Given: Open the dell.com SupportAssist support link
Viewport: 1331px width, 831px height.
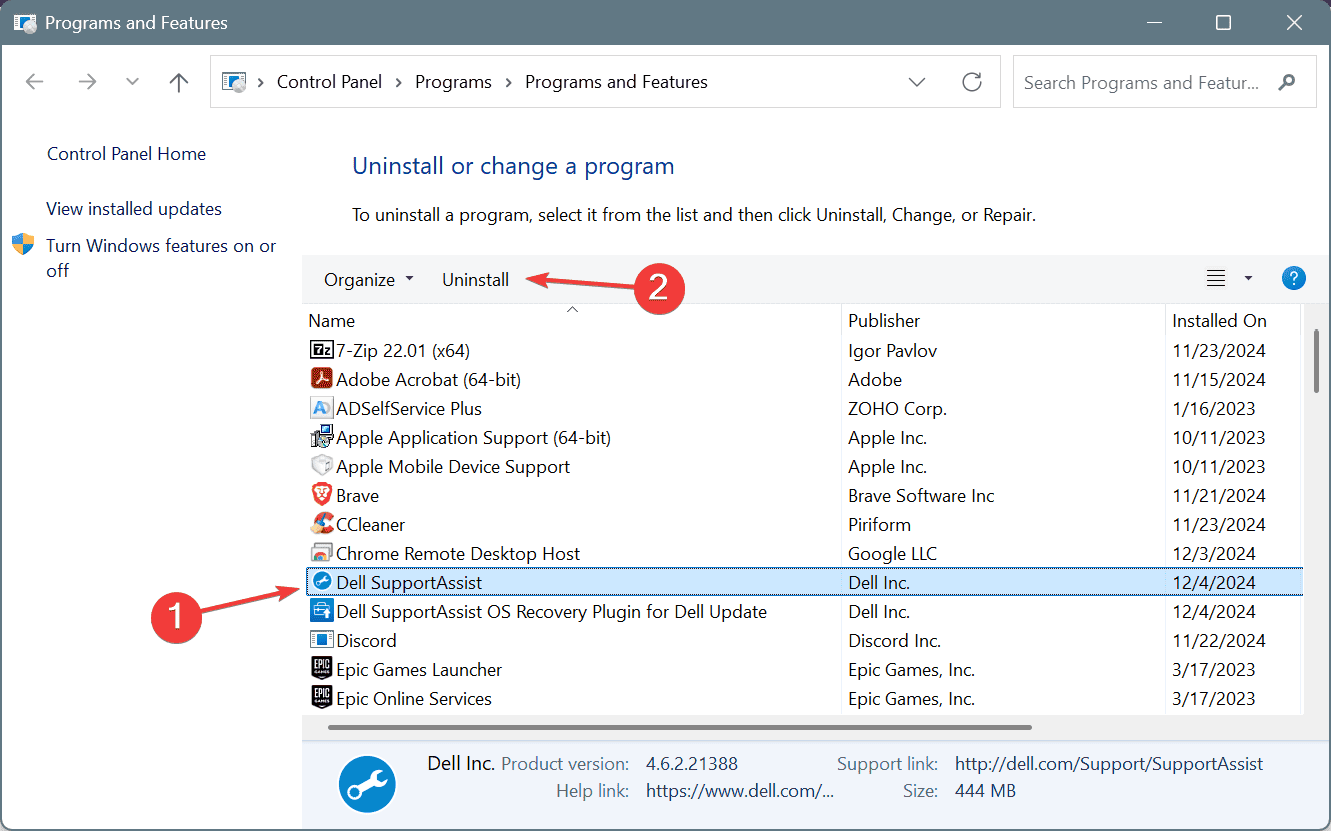Looking at the screenshot, I should [x=1109, y=764].
